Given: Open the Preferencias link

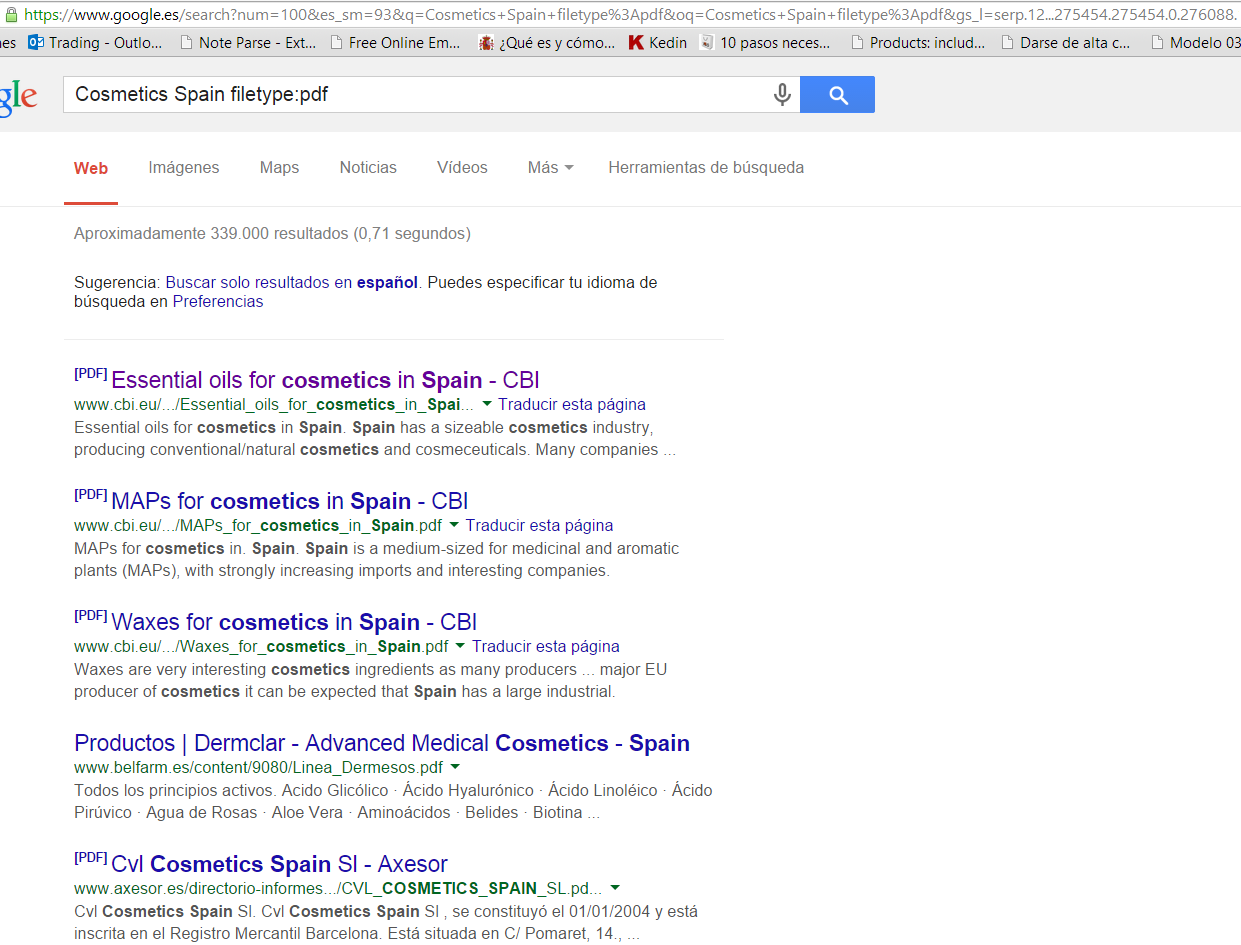Looking at the screenshot, I should pyautogui.click(x=218, y=301).
